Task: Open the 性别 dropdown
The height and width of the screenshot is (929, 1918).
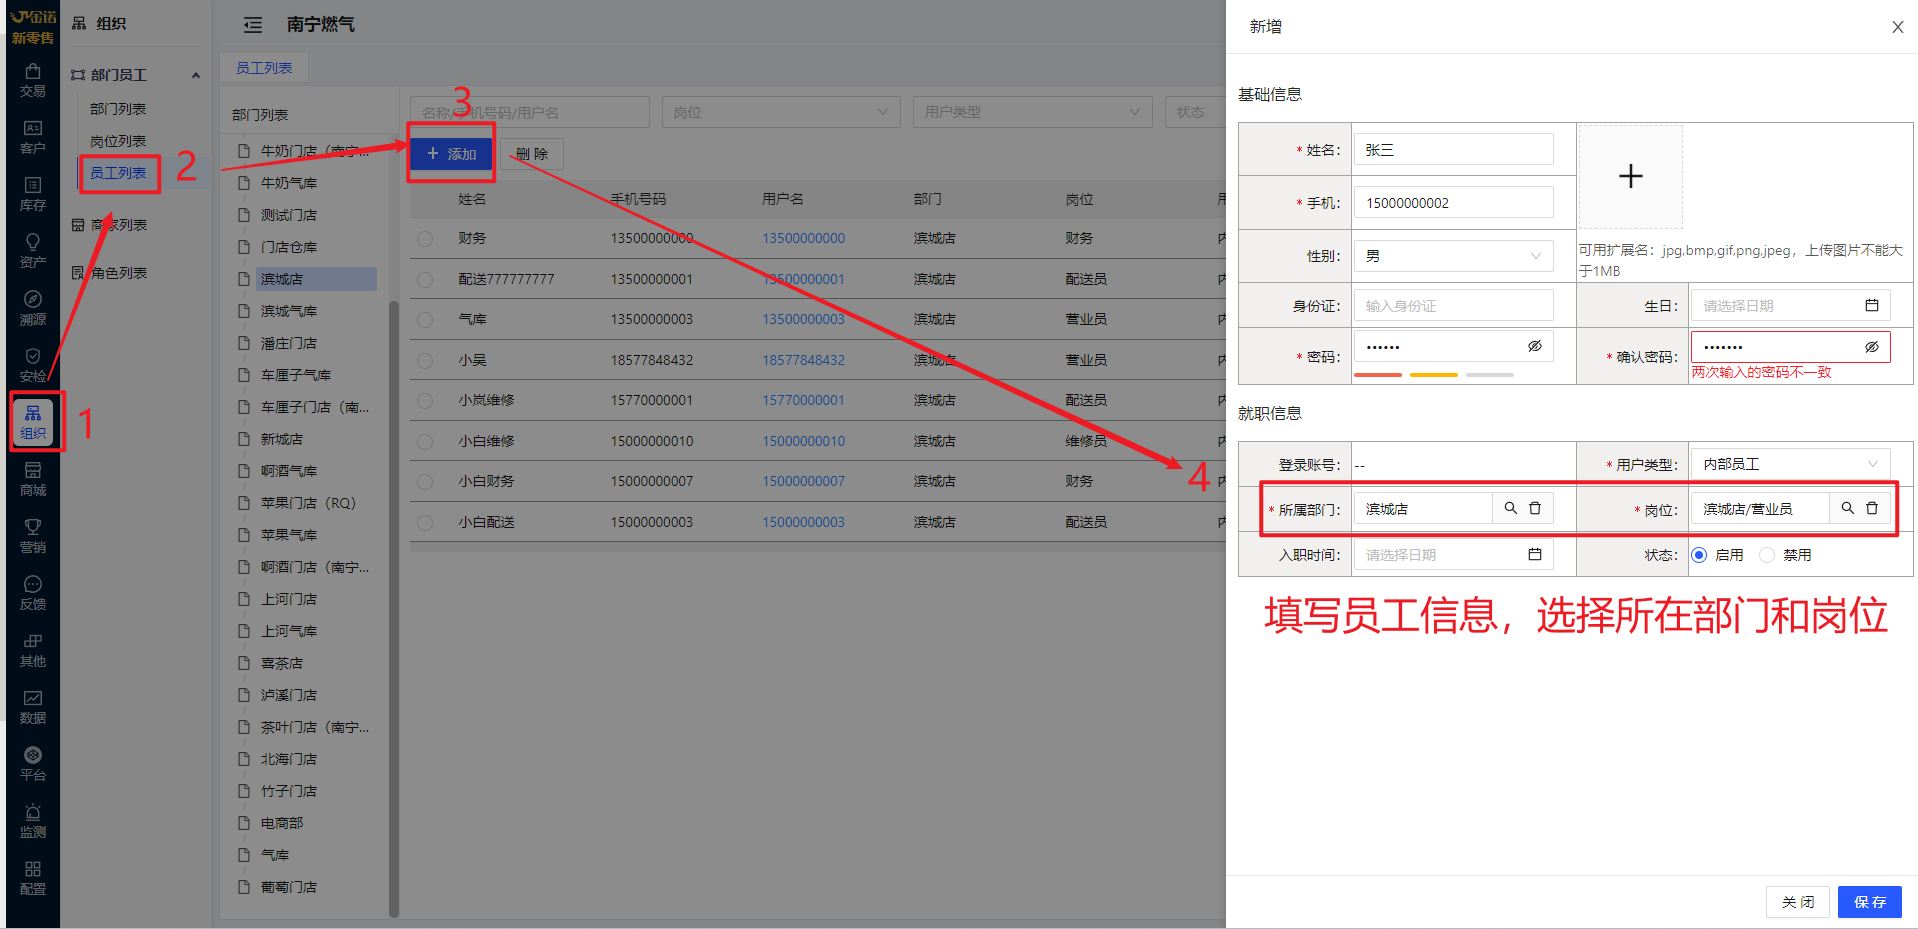Action: (1453, 256)
